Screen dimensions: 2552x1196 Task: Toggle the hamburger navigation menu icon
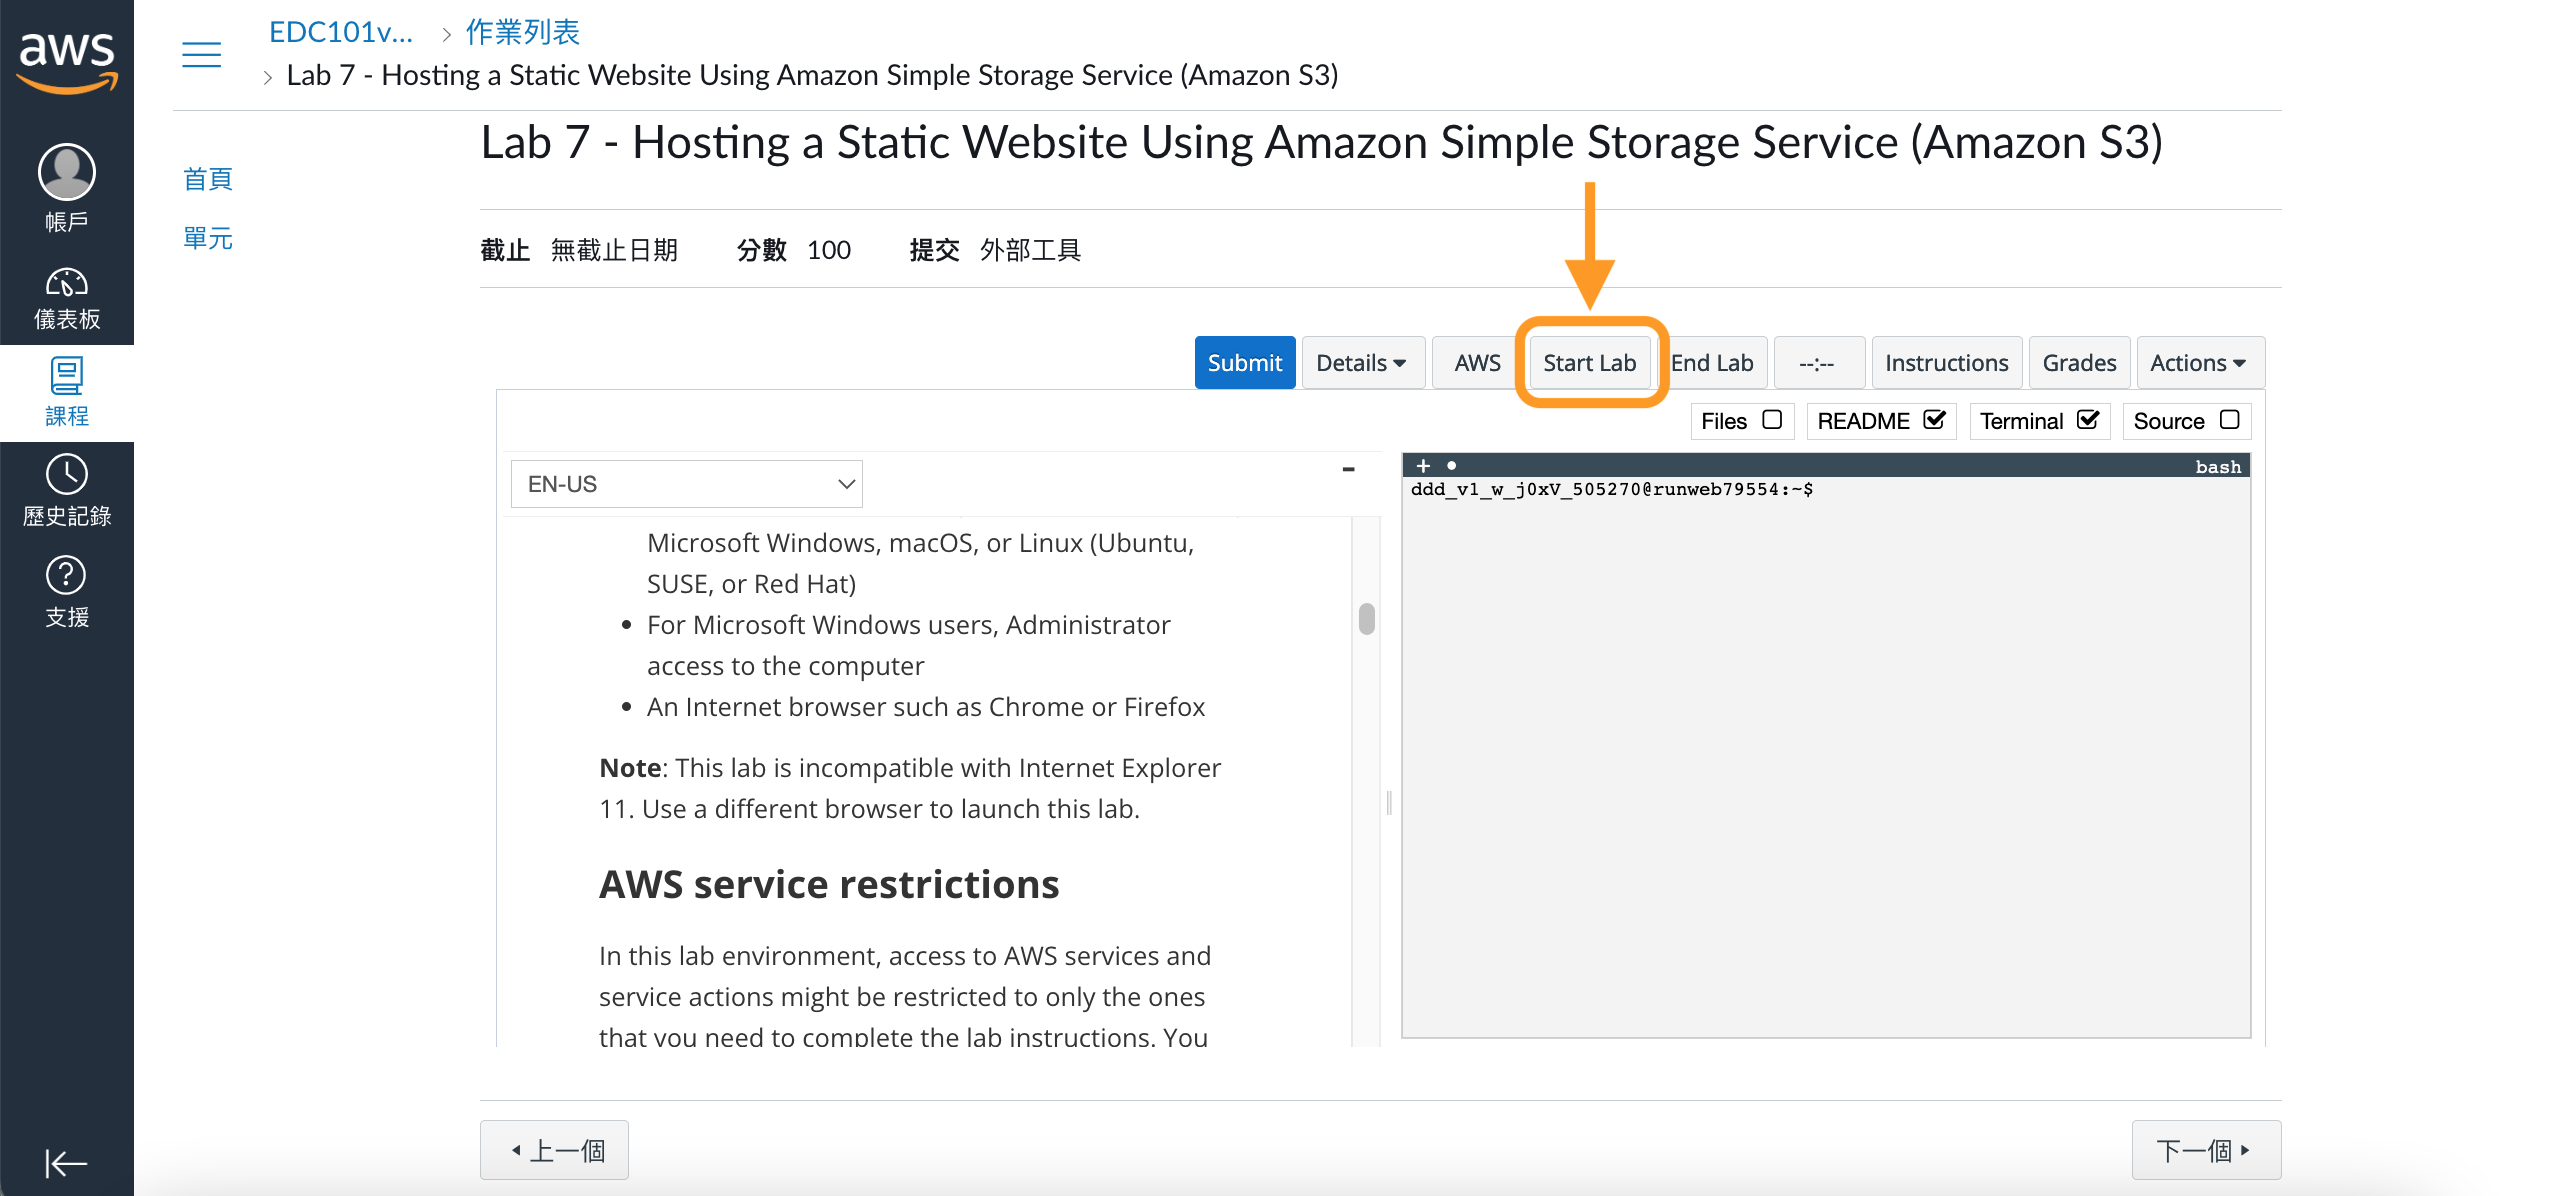201,54
